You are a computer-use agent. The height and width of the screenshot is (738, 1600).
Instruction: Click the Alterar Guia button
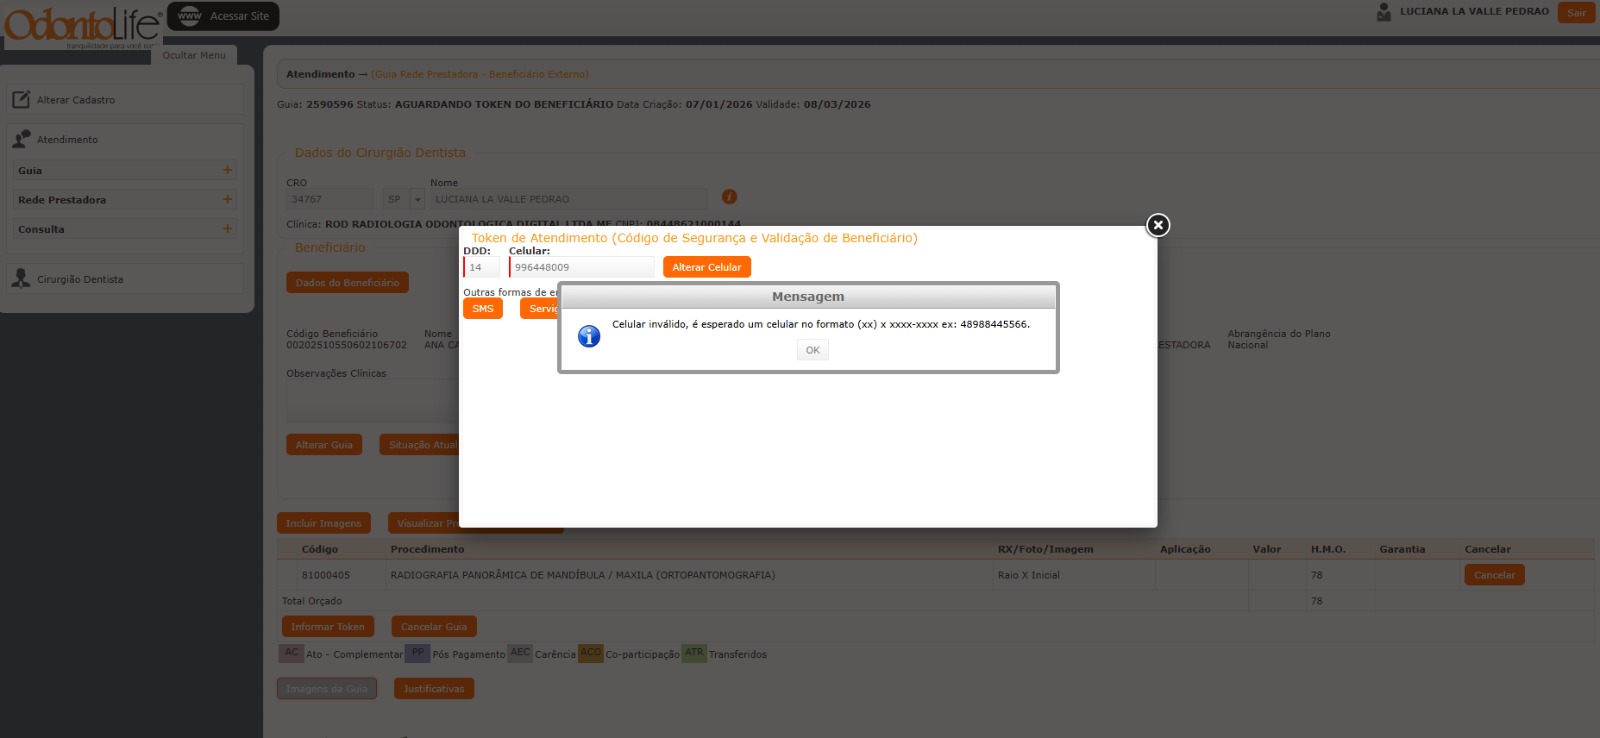coord(324,444)
